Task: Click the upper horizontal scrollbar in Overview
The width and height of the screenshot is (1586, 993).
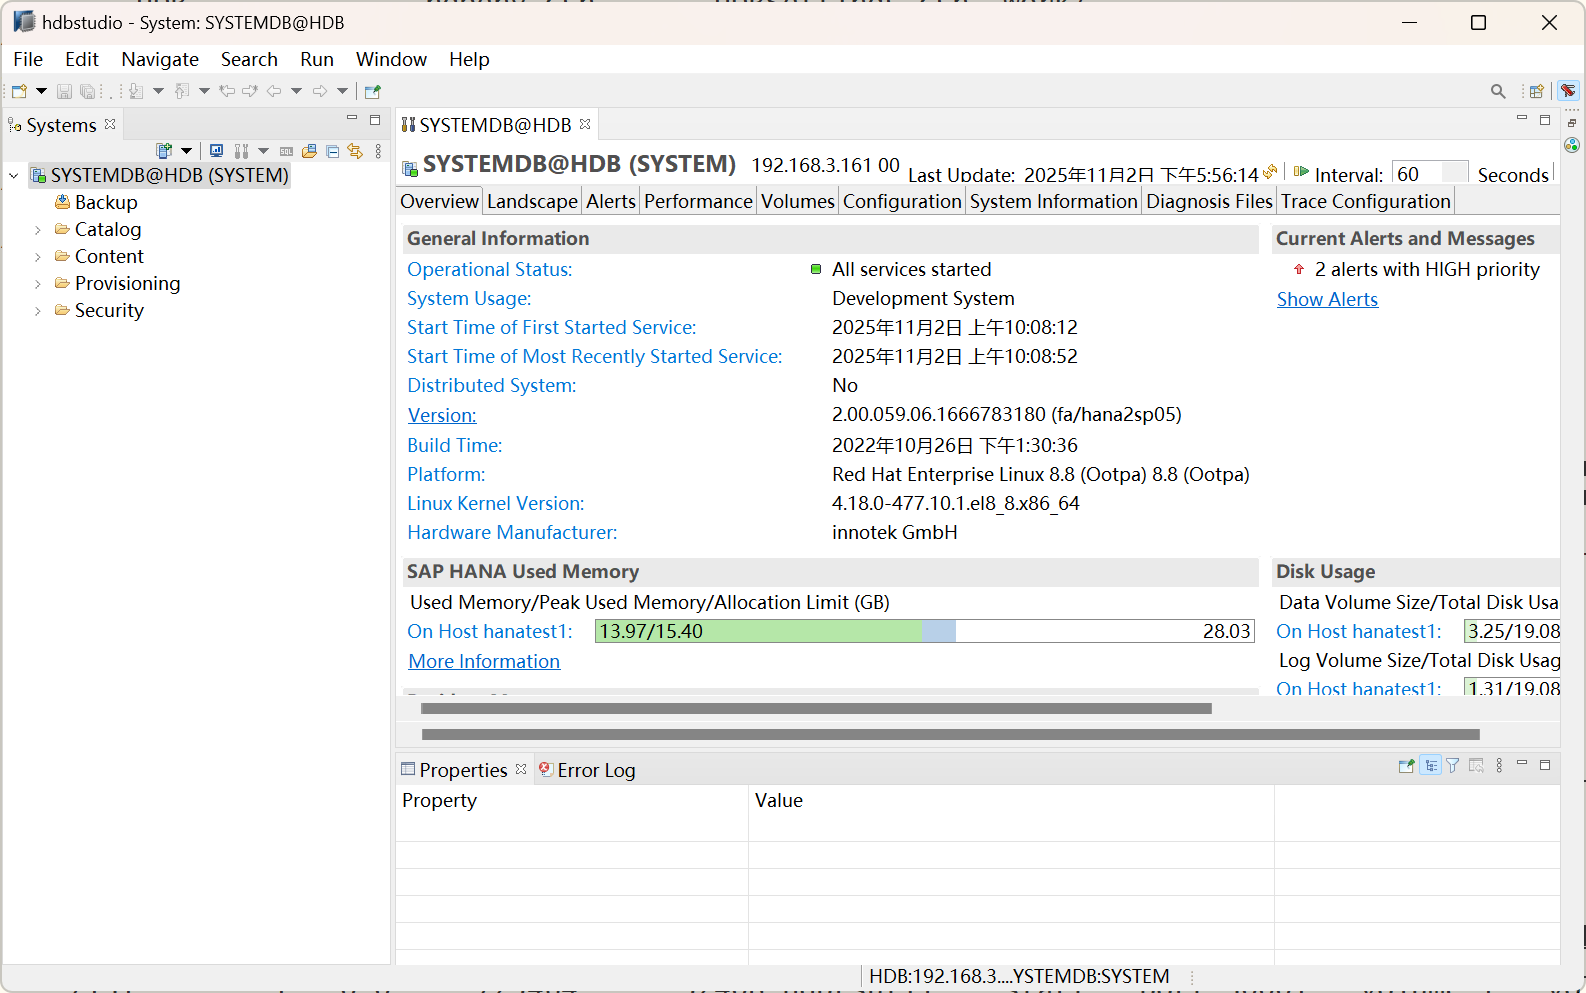Action: 816,709
